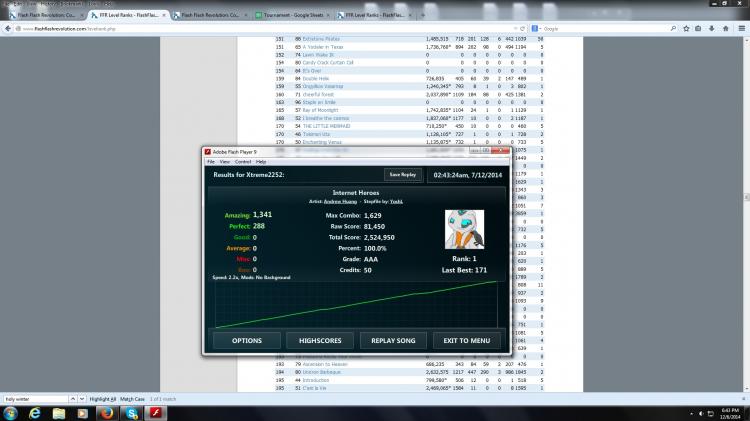Viewport: 750px width, 421px height.
Task: Open the Windows Start menu
Action: pos(10,413)
